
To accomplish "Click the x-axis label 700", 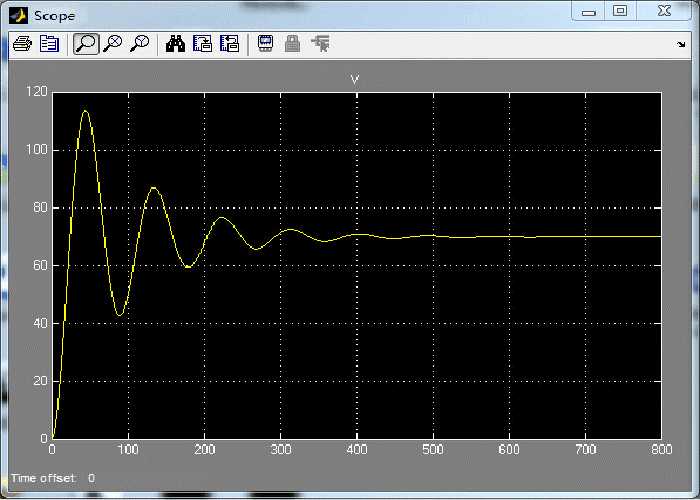I will pyautogui.click(x=585, y=449).
